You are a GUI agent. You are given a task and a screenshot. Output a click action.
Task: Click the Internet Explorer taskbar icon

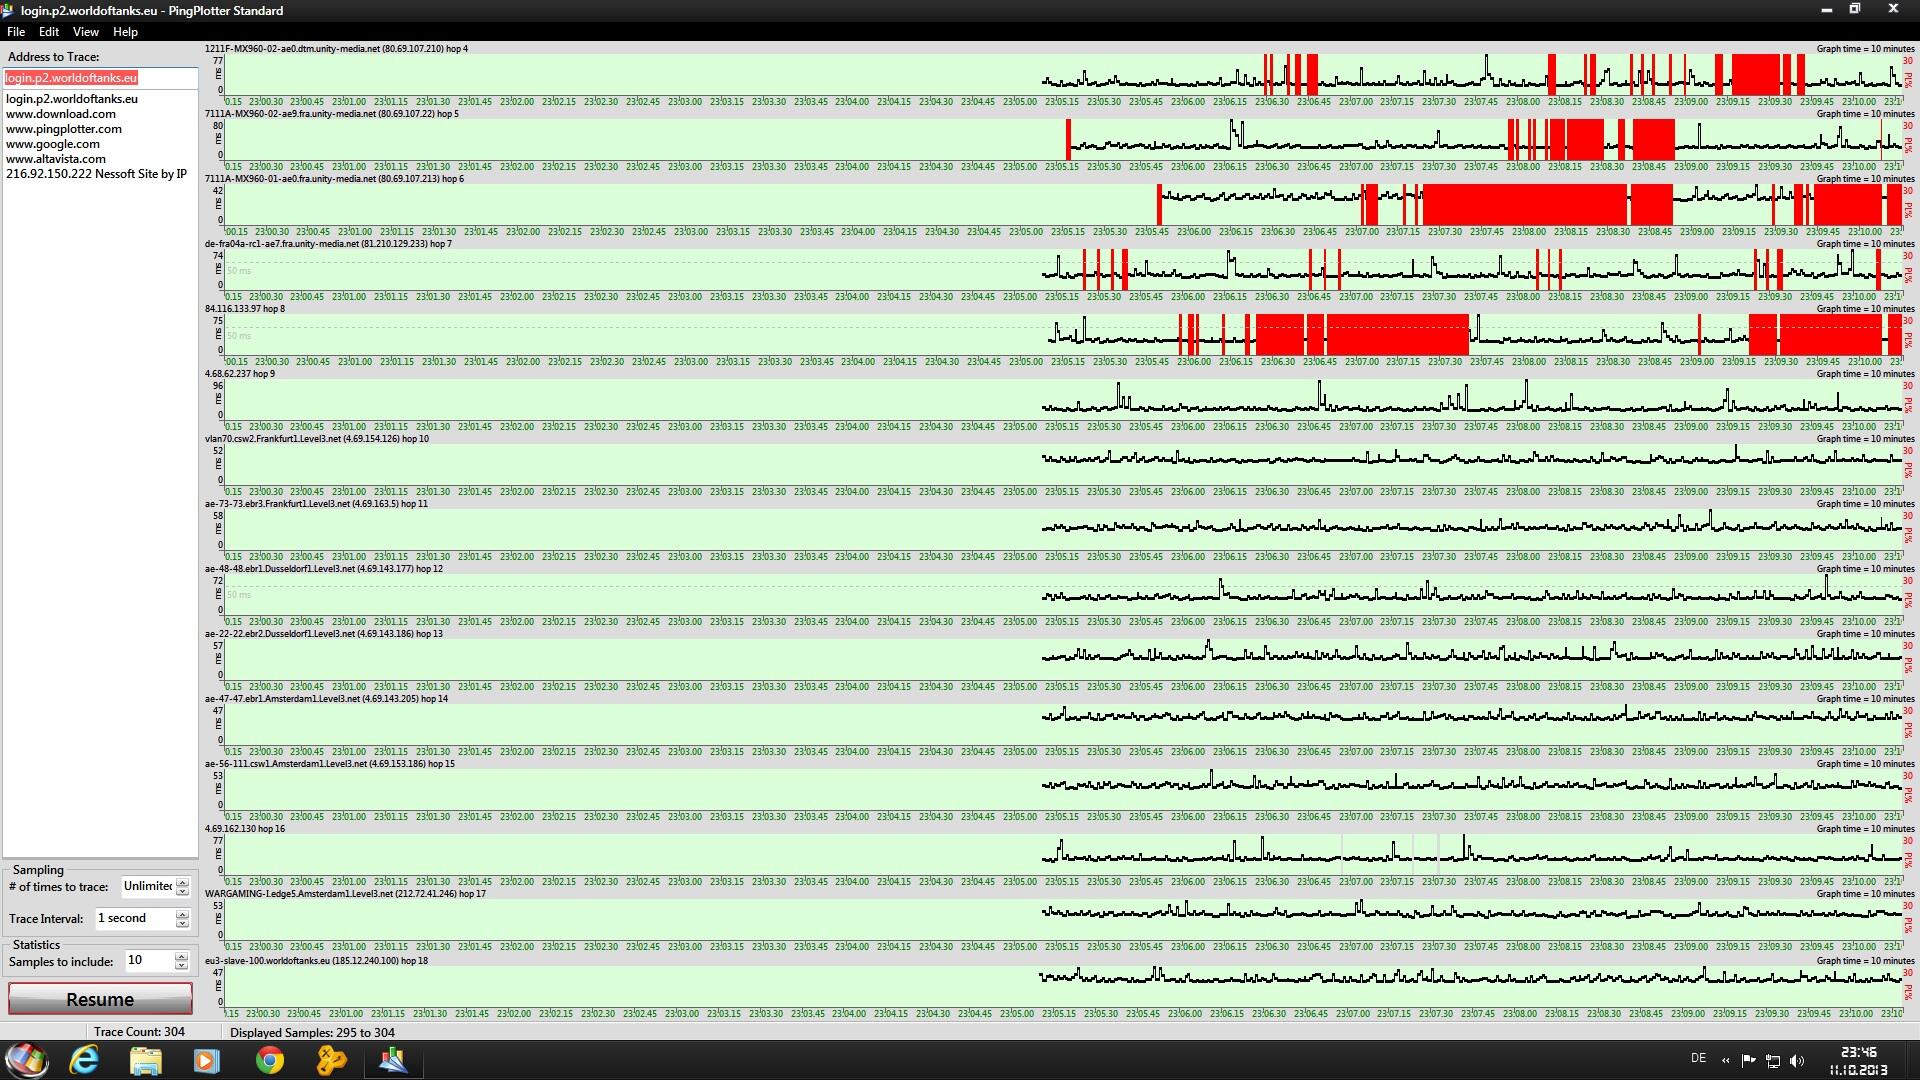[84, 1060]
